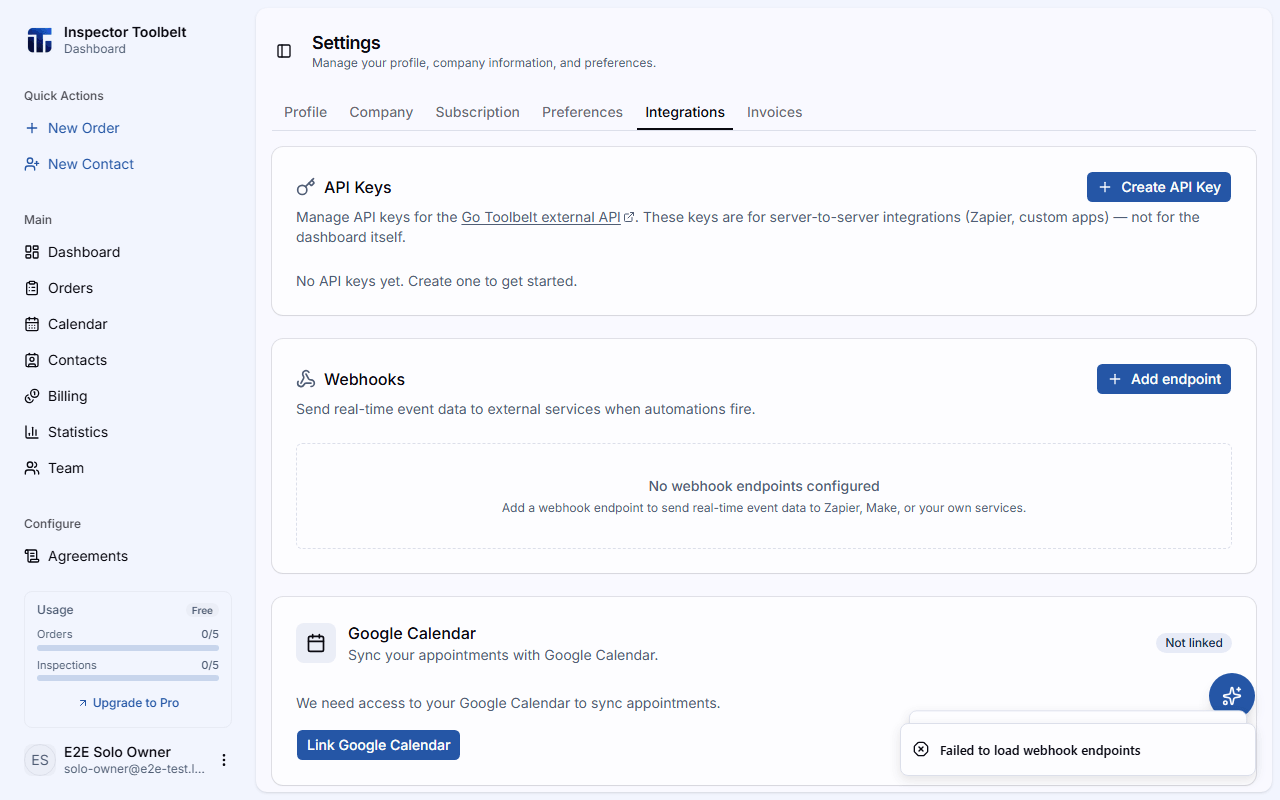This screenshot has height=800, width=1280.
Task: Click 'No API keys yet' message
Action: tap(437, 281)
